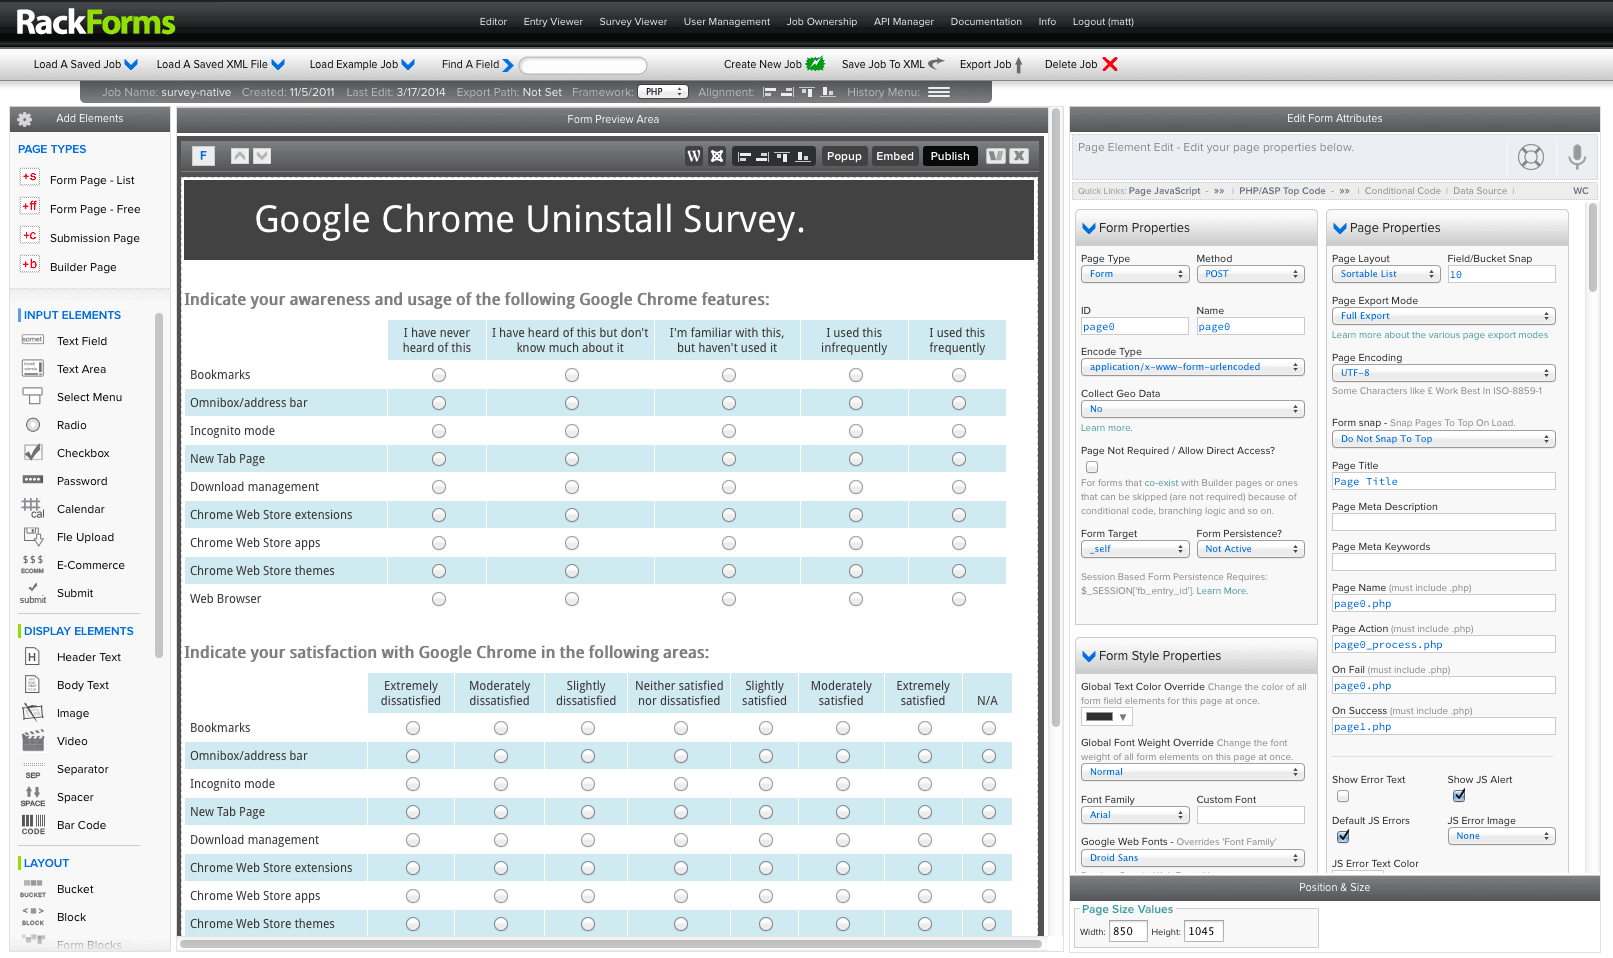Add an E-Commerce element icon
Screen dimensions: 1613x958
tap(33, 564)
